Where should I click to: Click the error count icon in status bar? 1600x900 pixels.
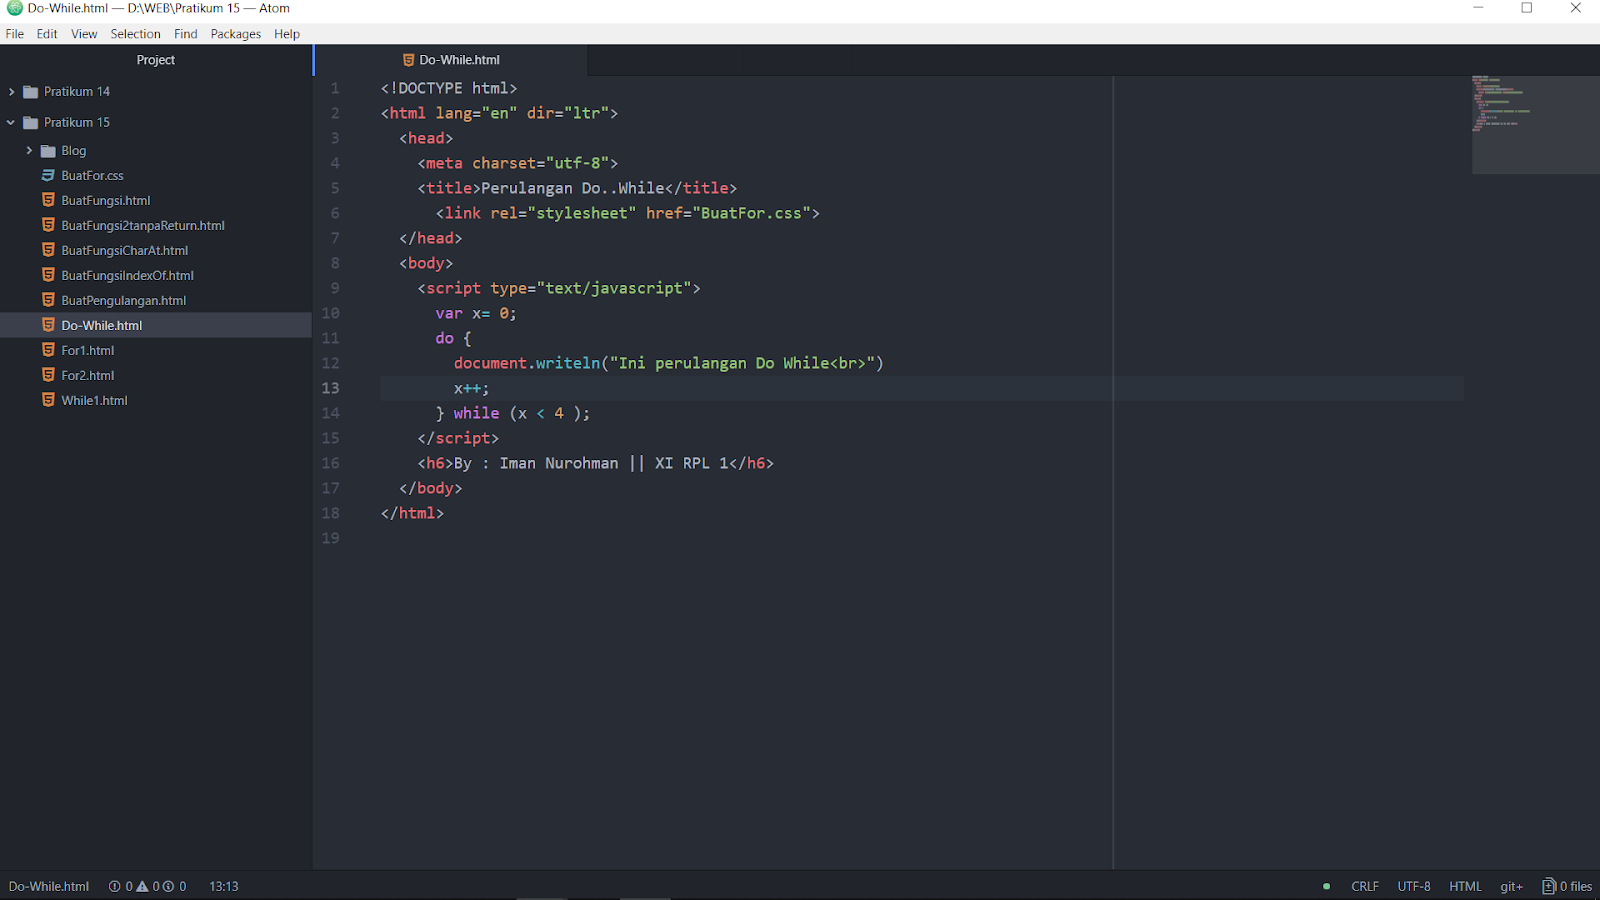click(x=115, y=886)
